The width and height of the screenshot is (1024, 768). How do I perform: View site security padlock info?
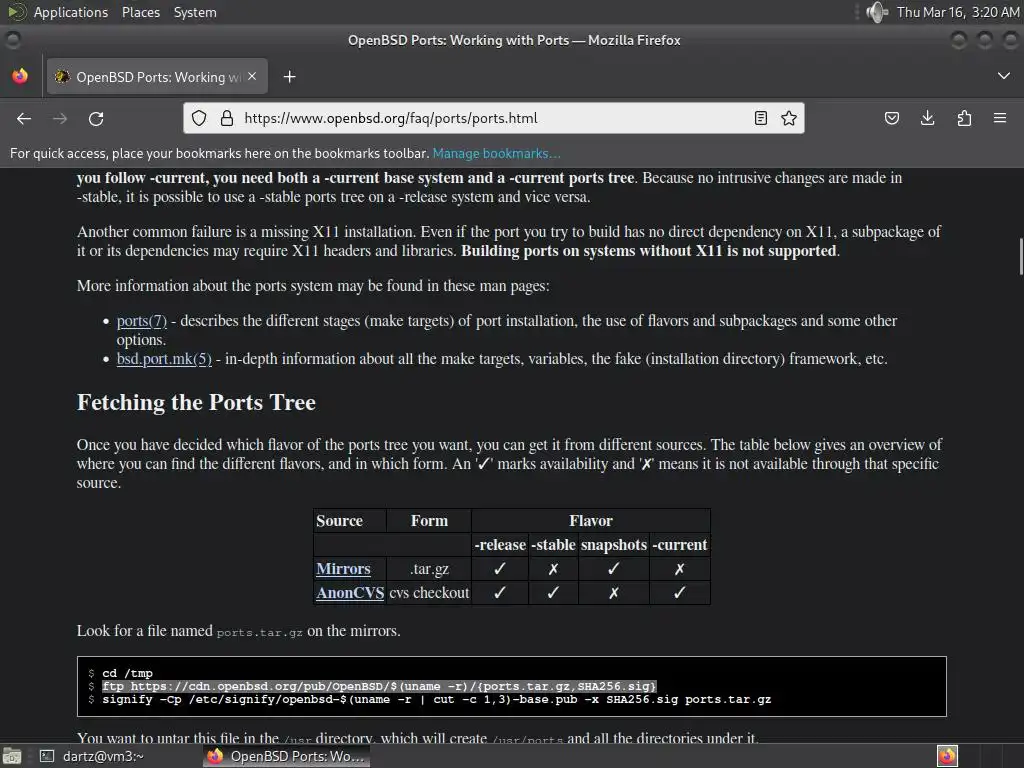pyautogui.click(x=227, y=118)
